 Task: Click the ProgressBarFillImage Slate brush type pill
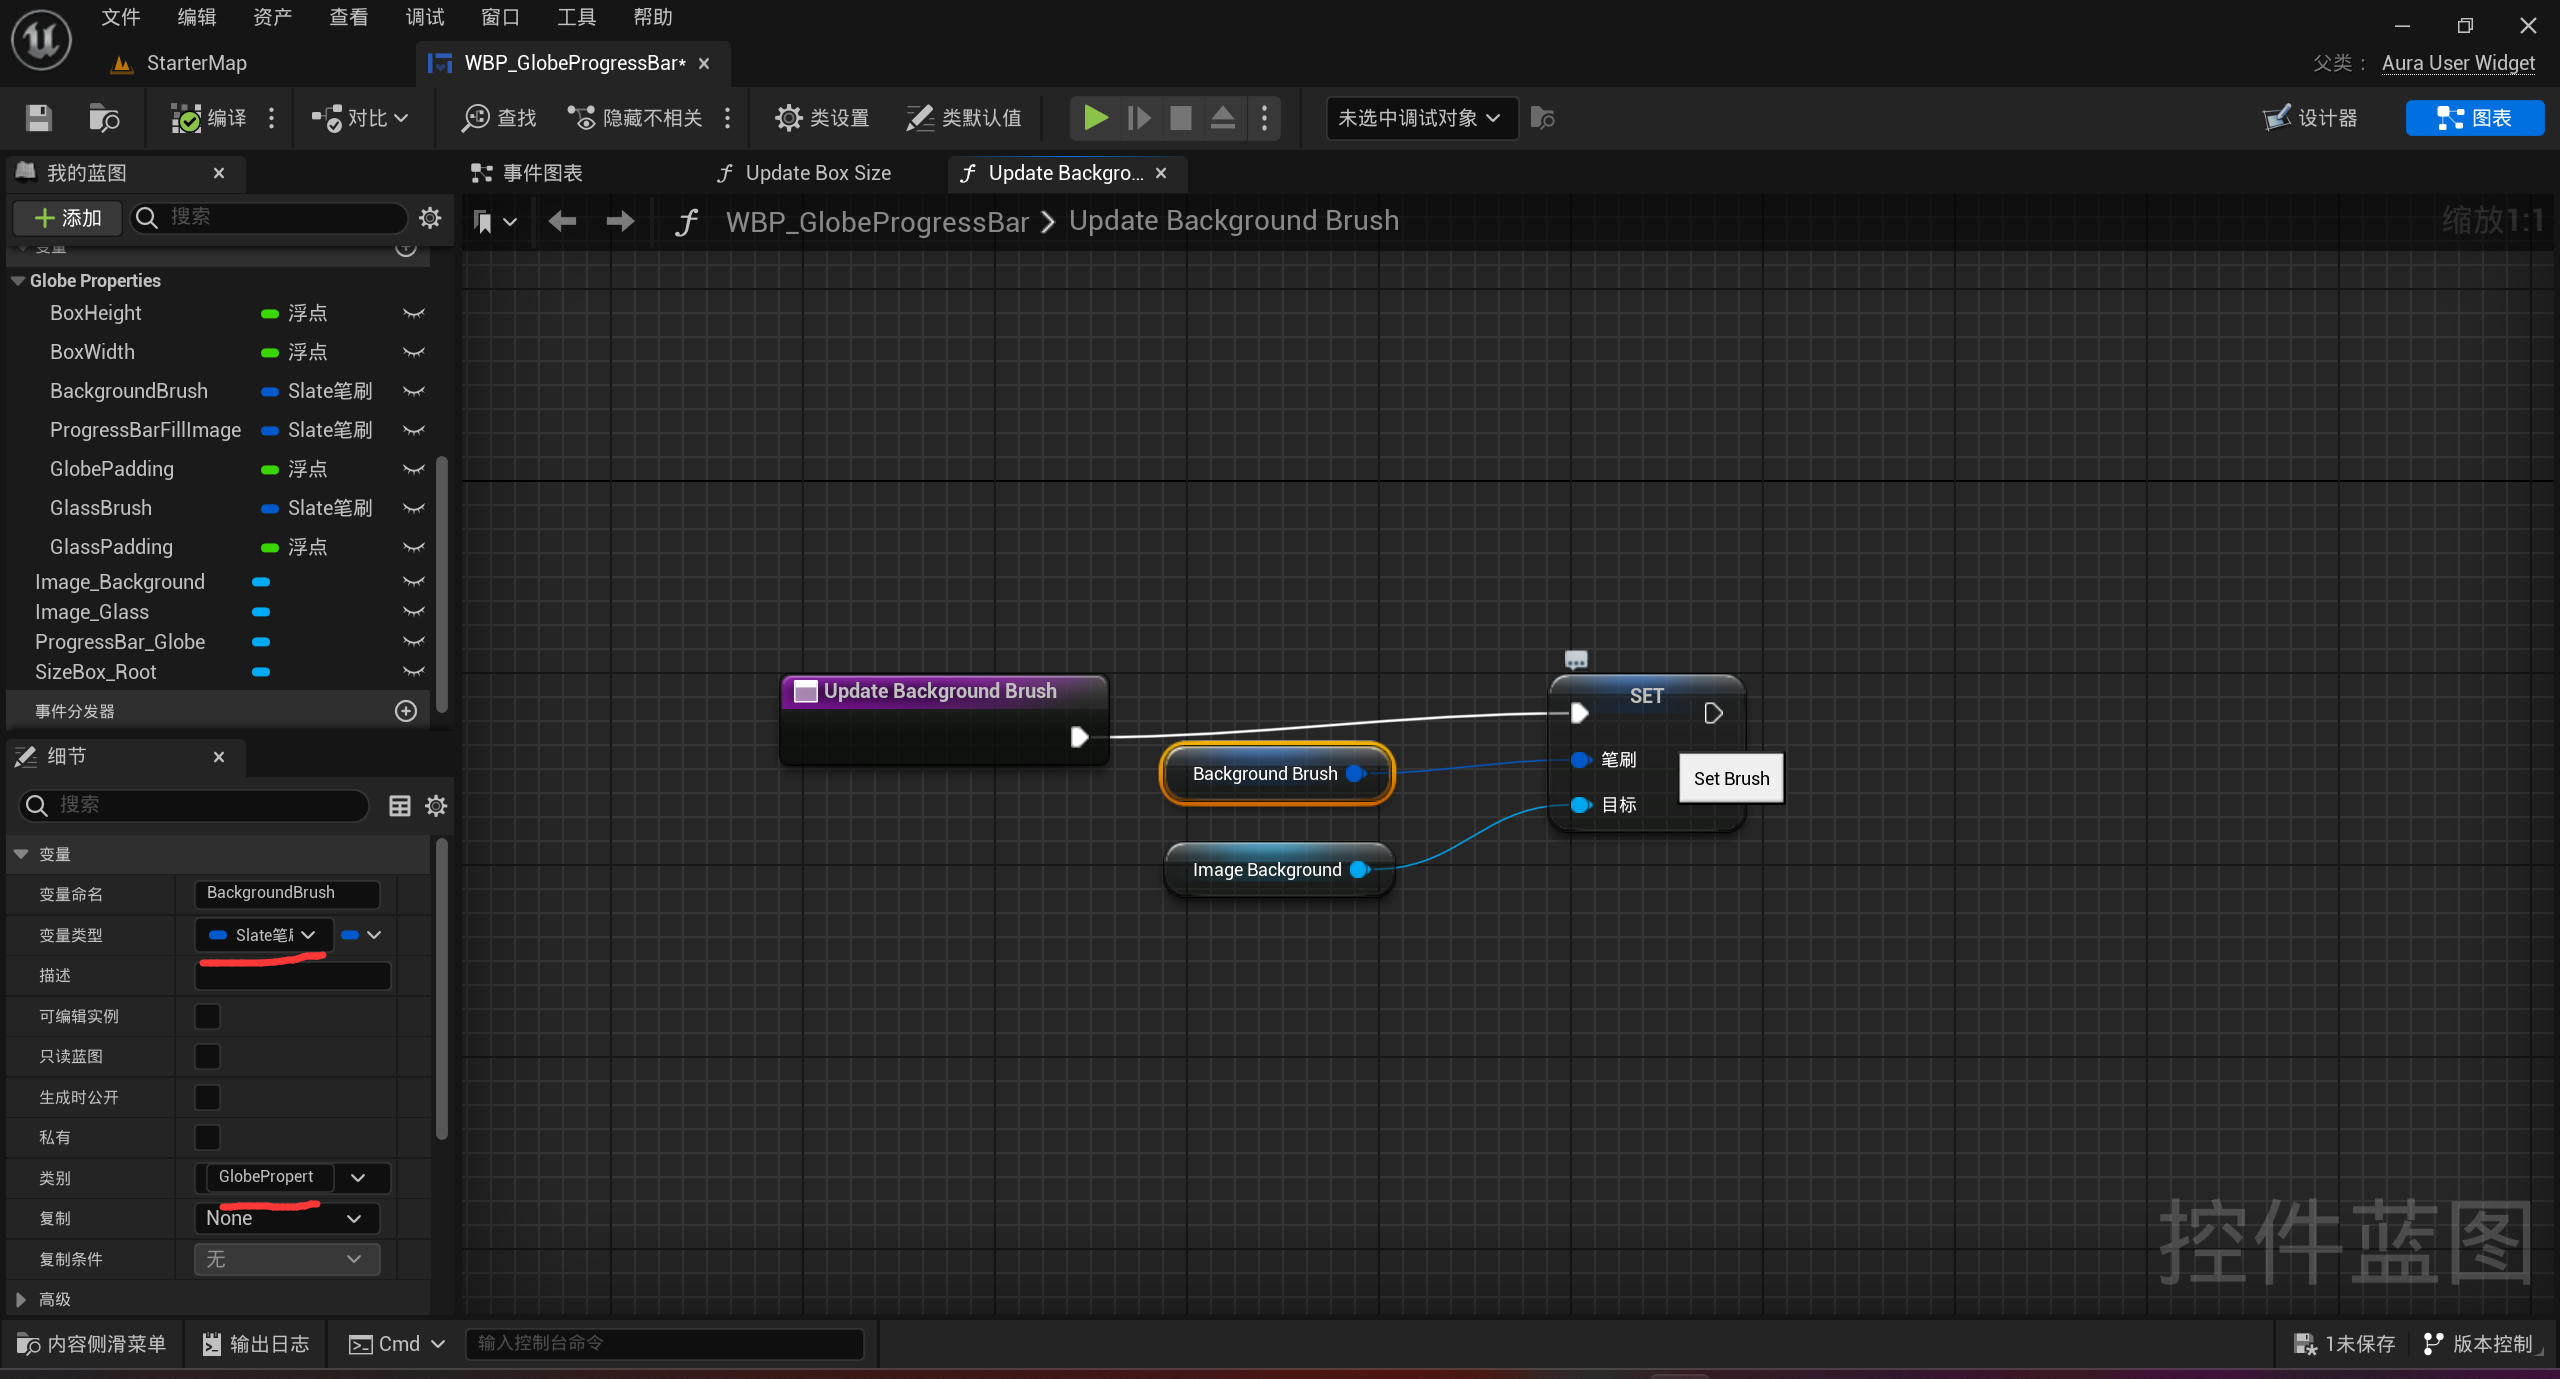pyautogui.click(x=270, y=430)
